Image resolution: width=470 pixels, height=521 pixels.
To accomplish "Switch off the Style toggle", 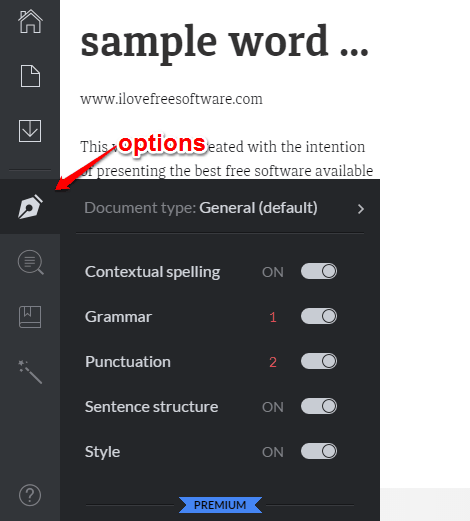I will pos(319,451).
